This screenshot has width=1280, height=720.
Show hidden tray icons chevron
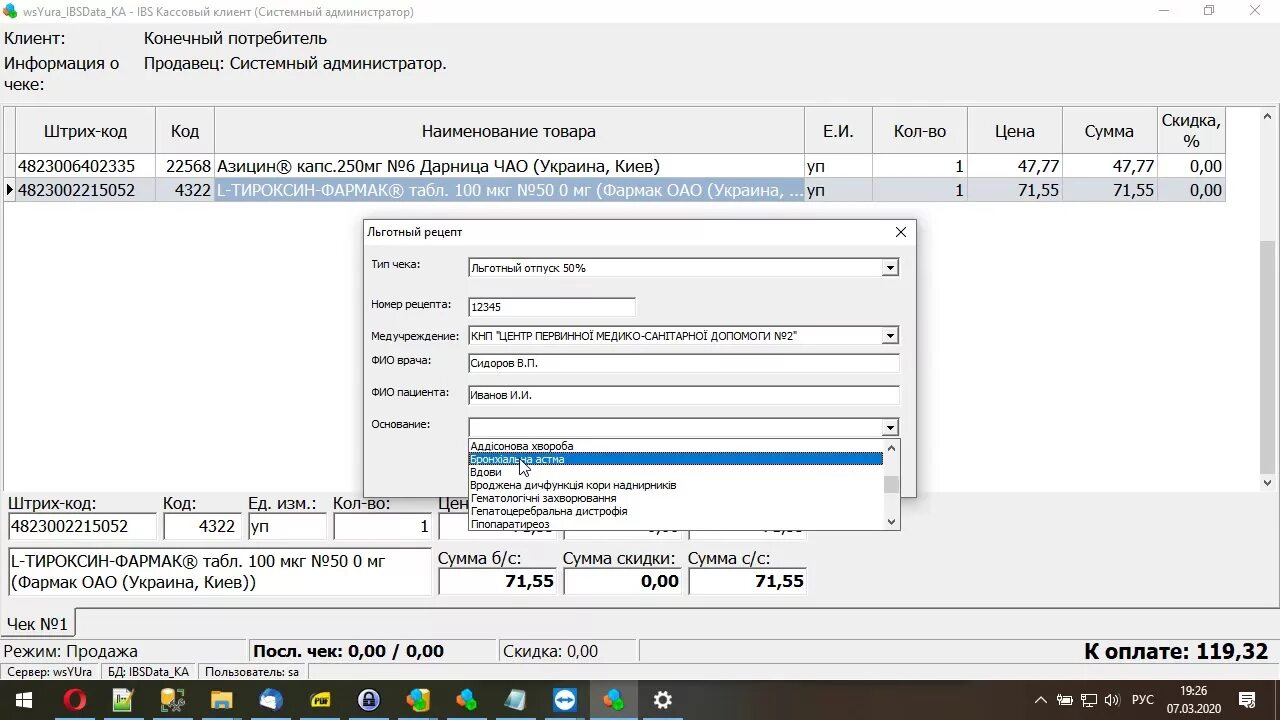tap(1041, 700)
